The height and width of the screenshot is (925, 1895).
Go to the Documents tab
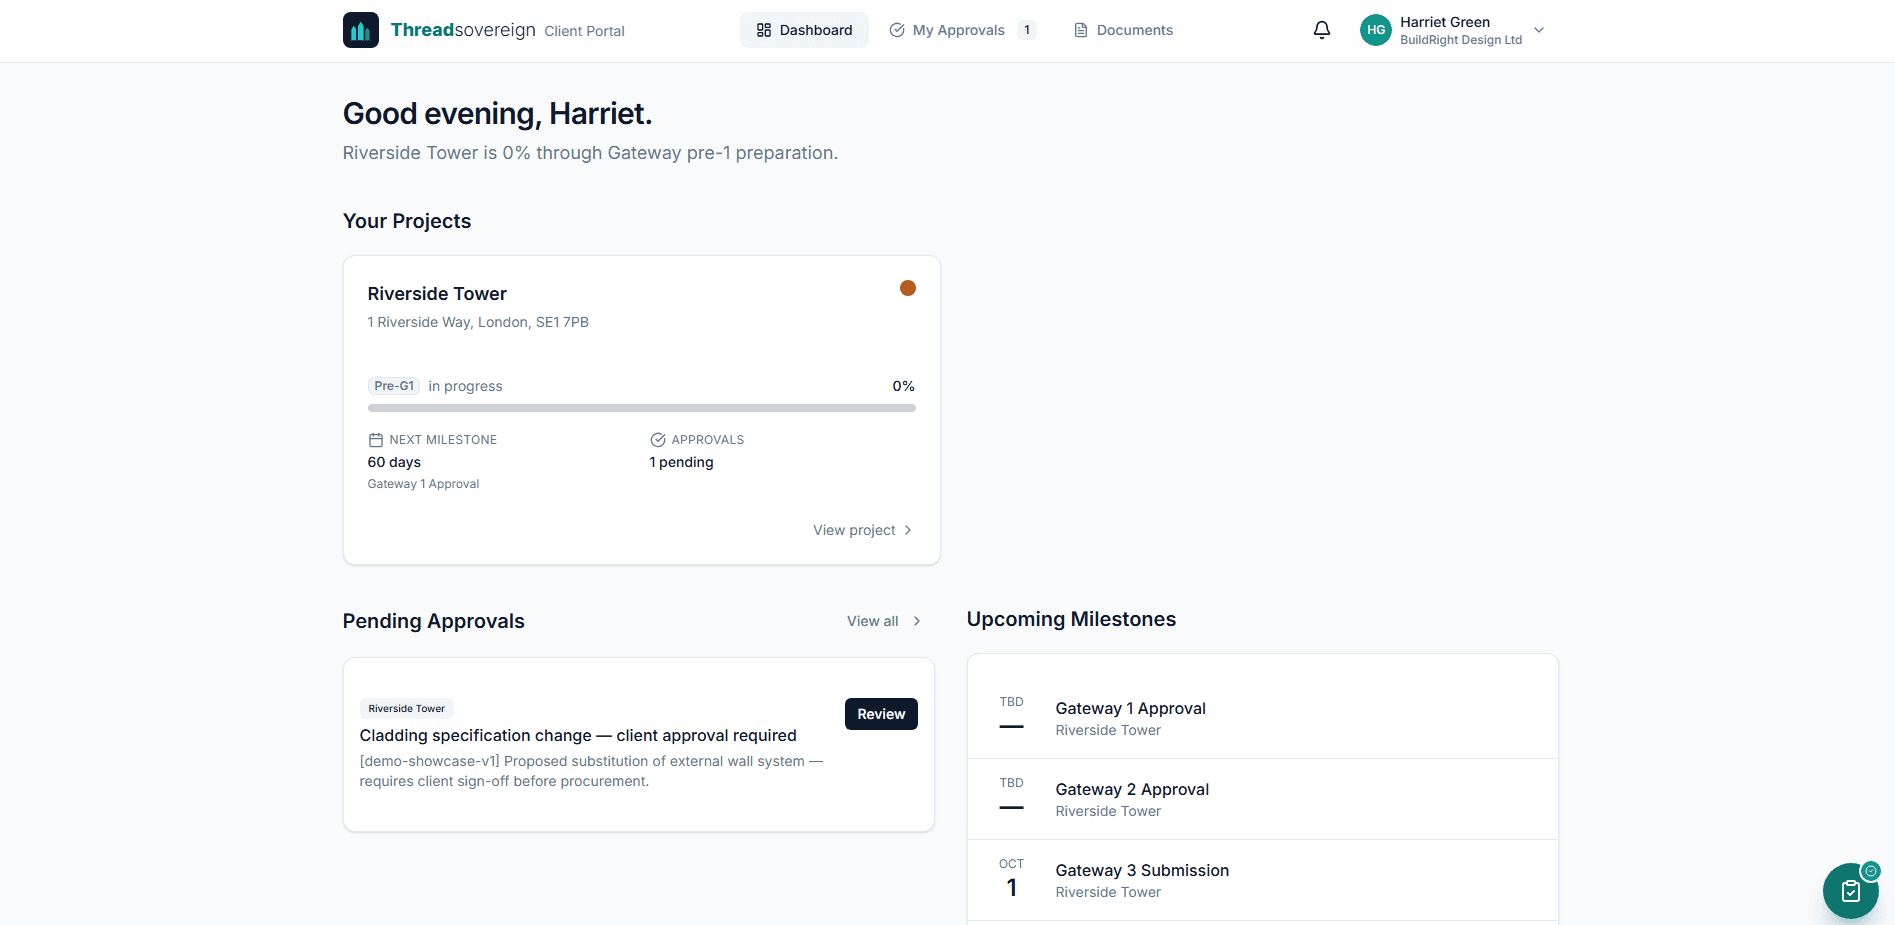click(1123, 30)
